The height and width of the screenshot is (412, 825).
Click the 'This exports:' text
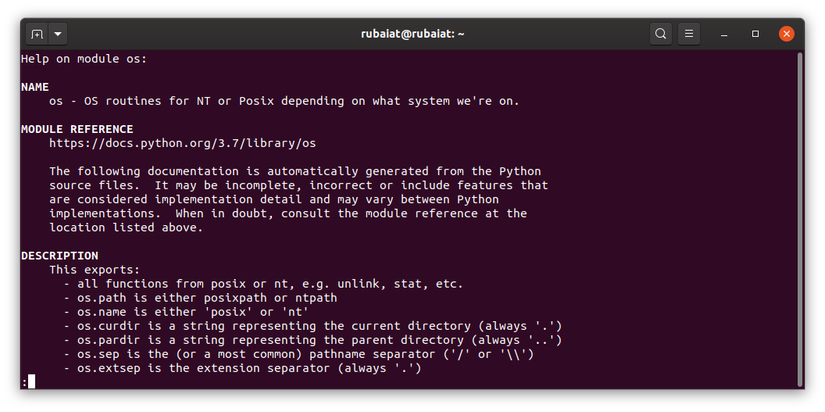95,270
